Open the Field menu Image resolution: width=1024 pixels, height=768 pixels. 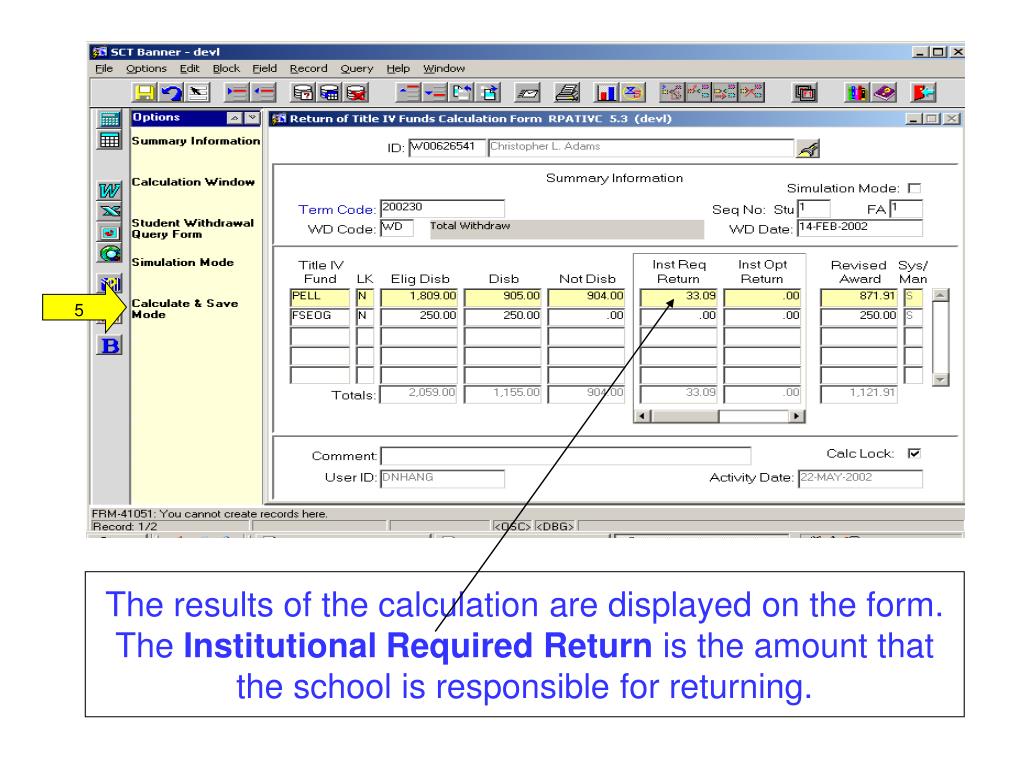pyautogui.click(x=264, y=69)
